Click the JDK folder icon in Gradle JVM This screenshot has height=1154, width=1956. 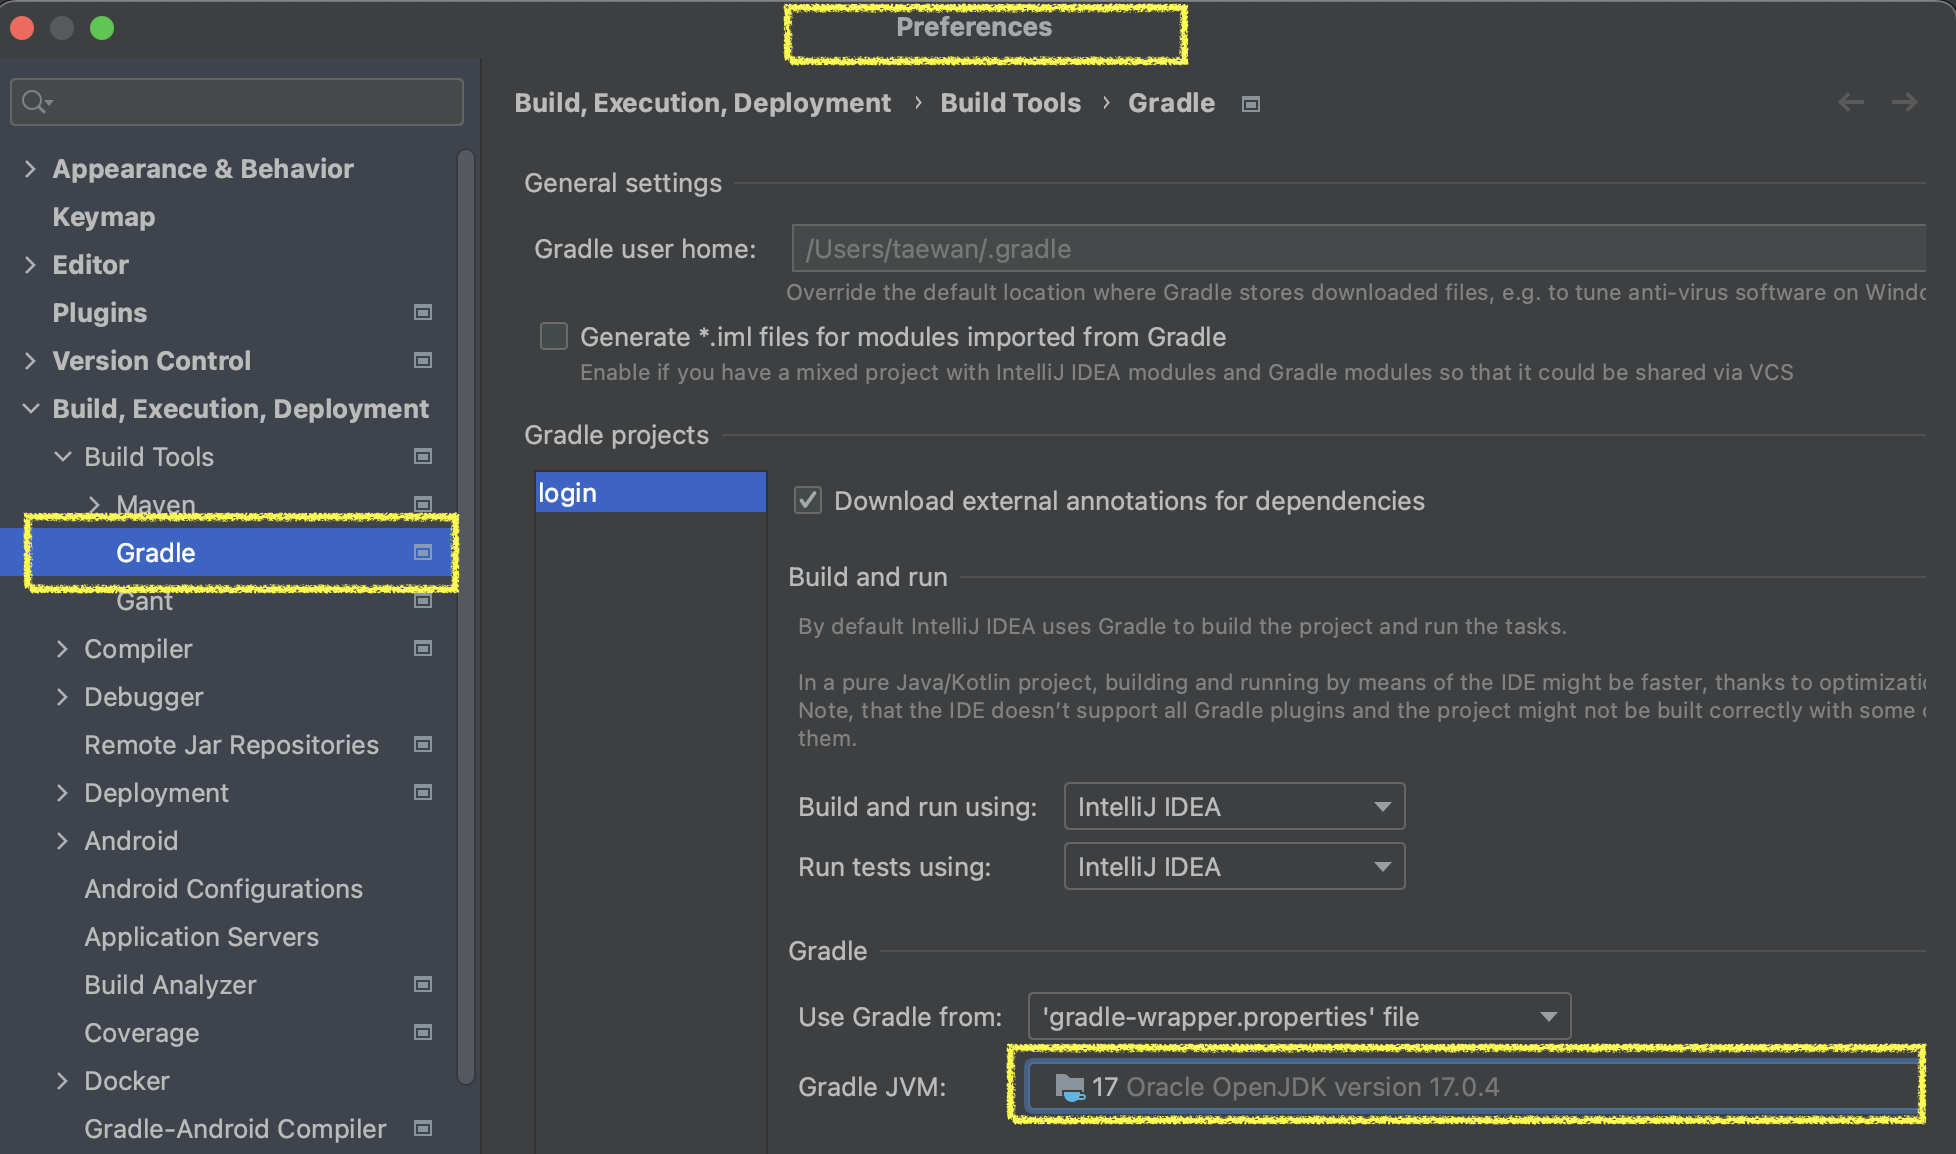click(x=1069, y=1087)
